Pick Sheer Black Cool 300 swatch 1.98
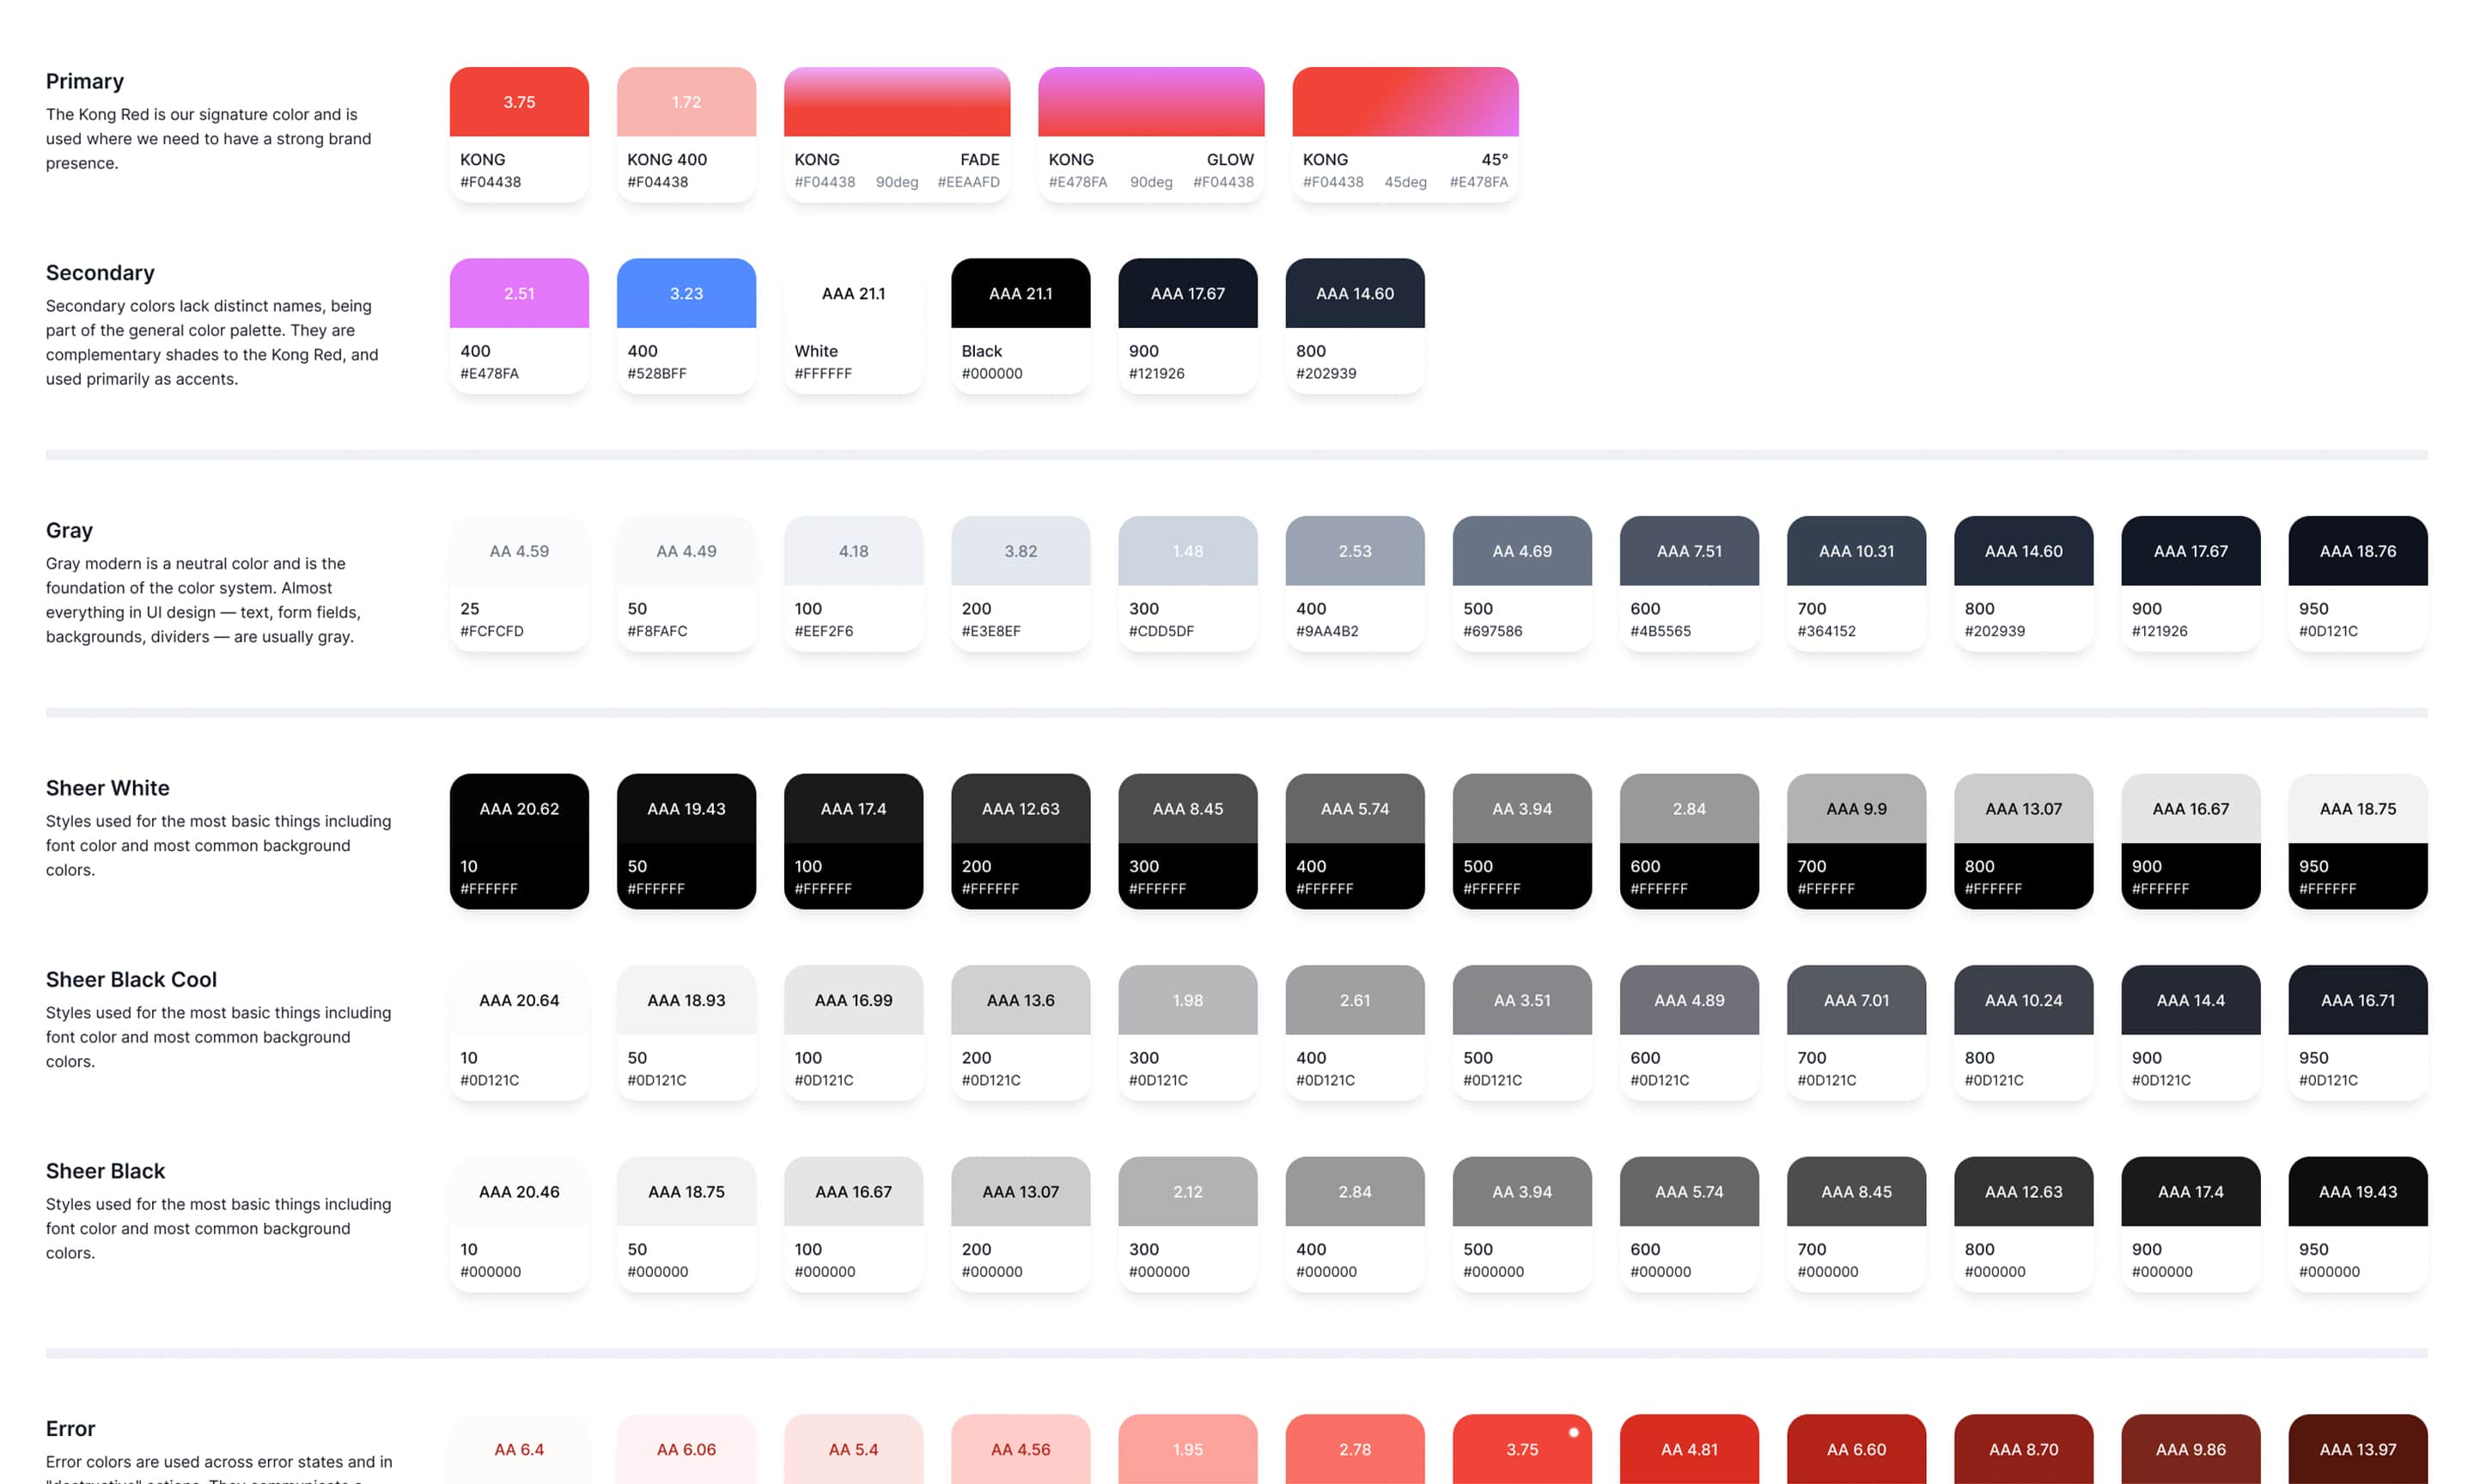 click(x=1187, y=1032)
